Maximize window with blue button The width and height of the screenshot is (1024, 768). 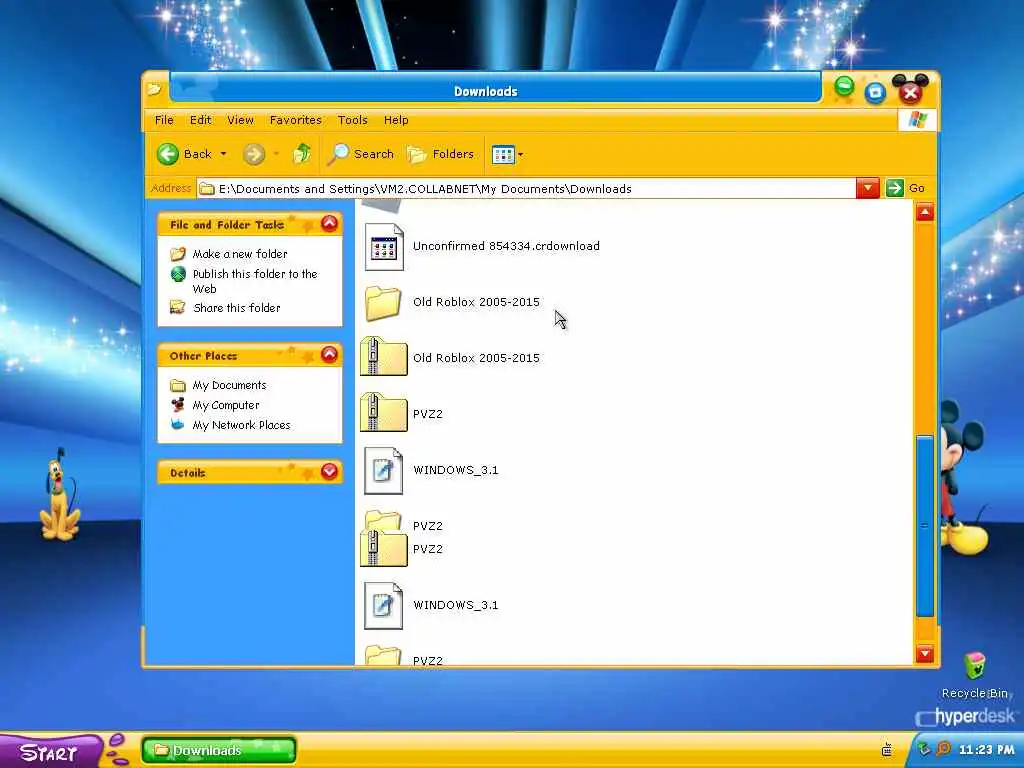pos(875,93)
